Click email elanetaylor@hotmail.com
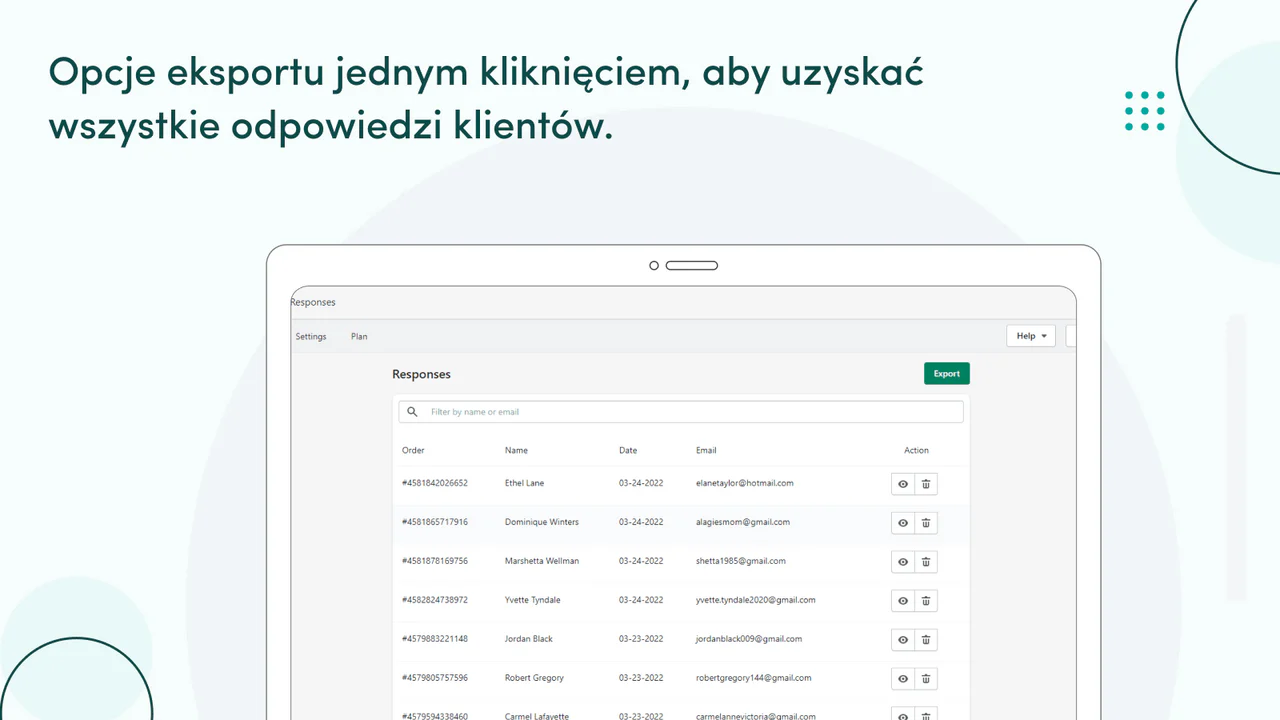The width and height of the screenshot is (1280, 720). (x=745, y=483)
